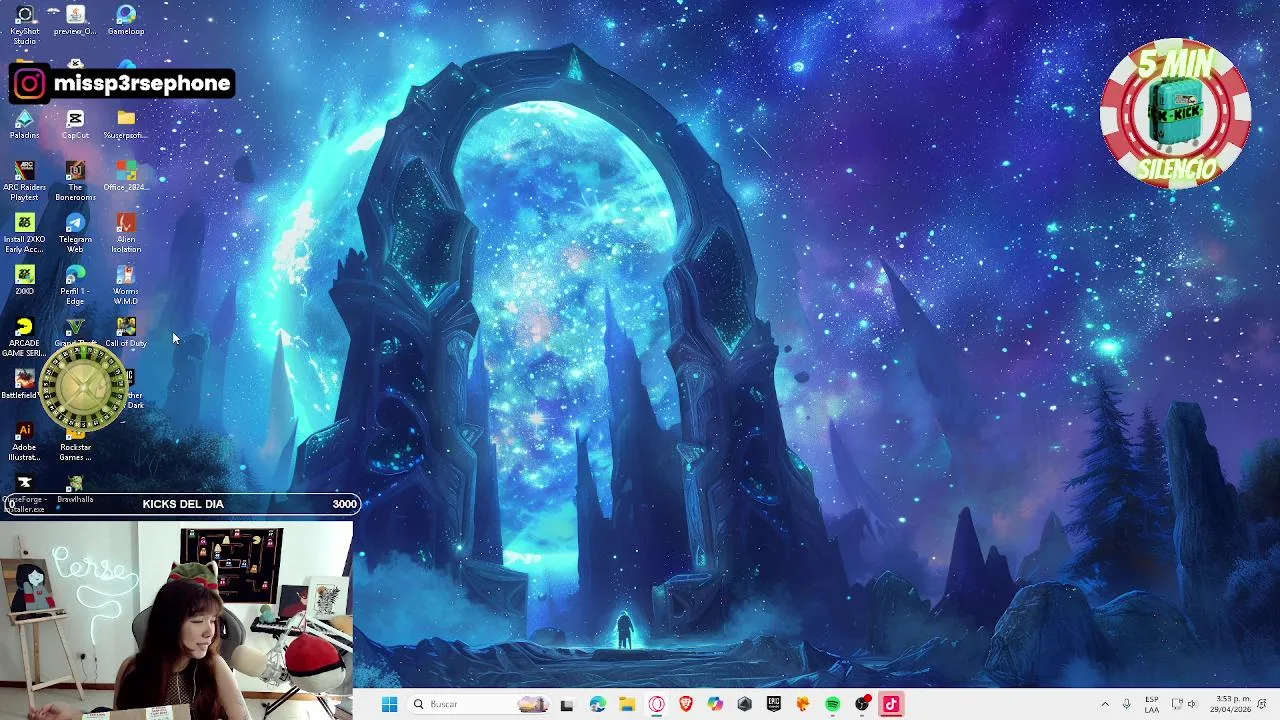Launch Microsoft Edge from the taskbar
The image size is (1280, 720).
(x=597, y=704)
